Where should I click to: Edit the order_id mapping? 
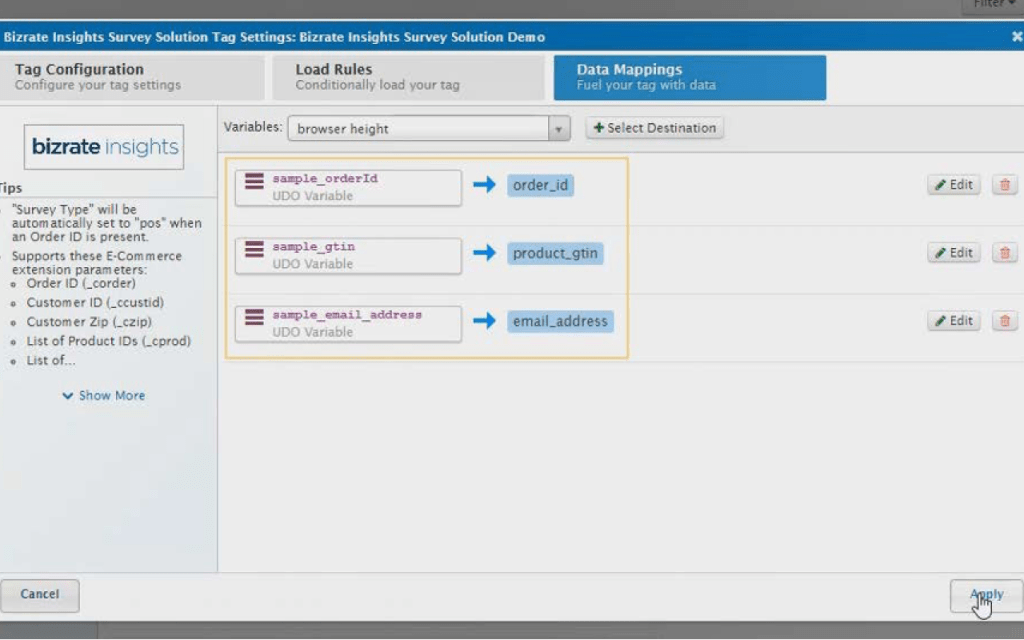[953, 185]
